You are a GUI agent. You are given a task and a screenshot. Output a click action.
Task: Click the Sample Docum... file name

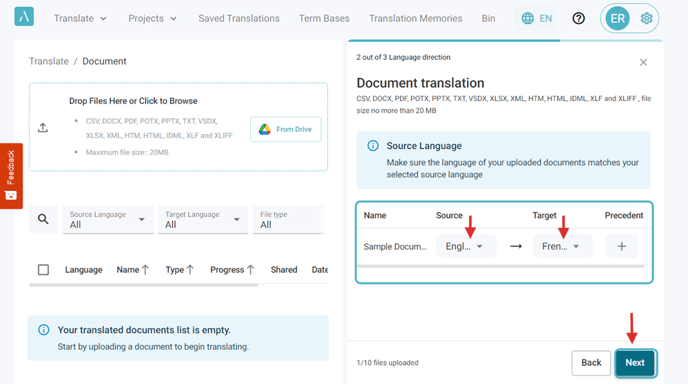[x=395, y=247]
